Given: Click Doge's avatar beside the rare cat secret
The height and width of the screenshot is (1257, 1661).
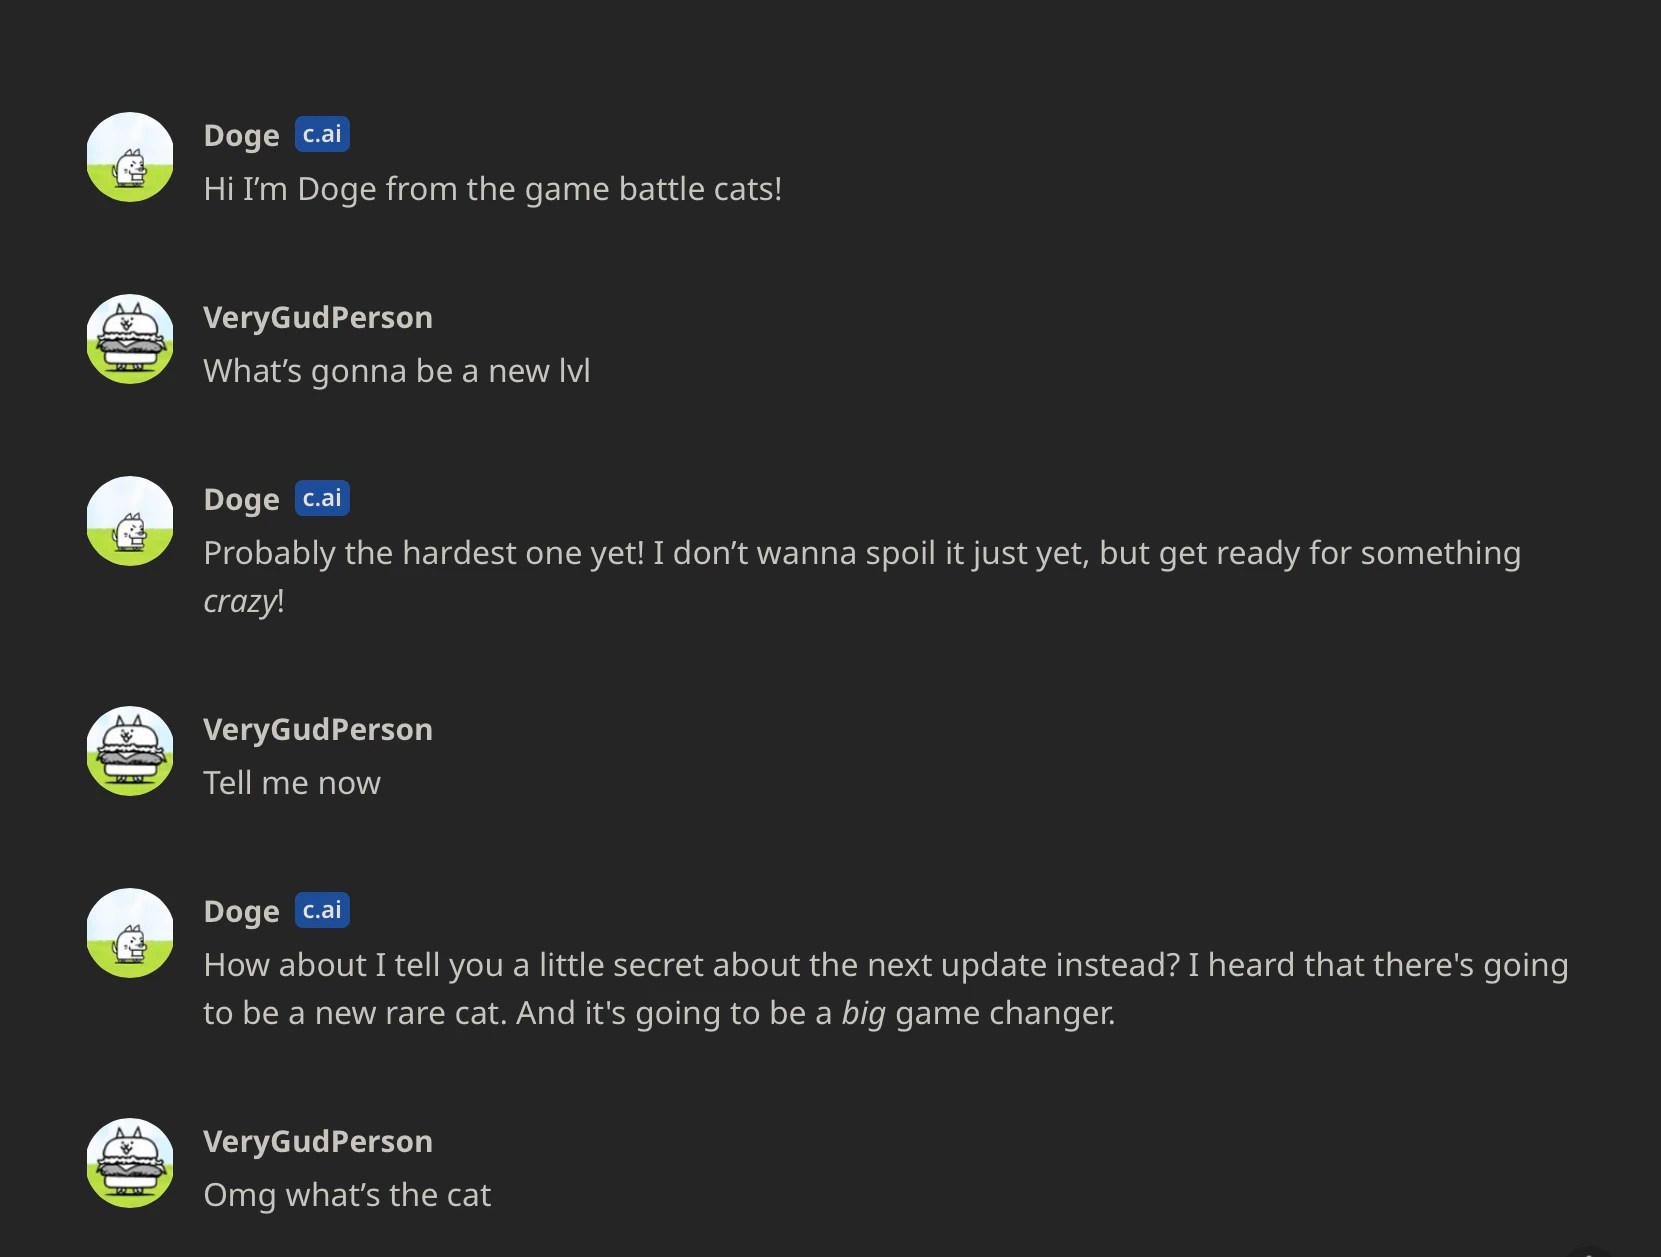Looking at the screenshot, I should tap(129, 933).
